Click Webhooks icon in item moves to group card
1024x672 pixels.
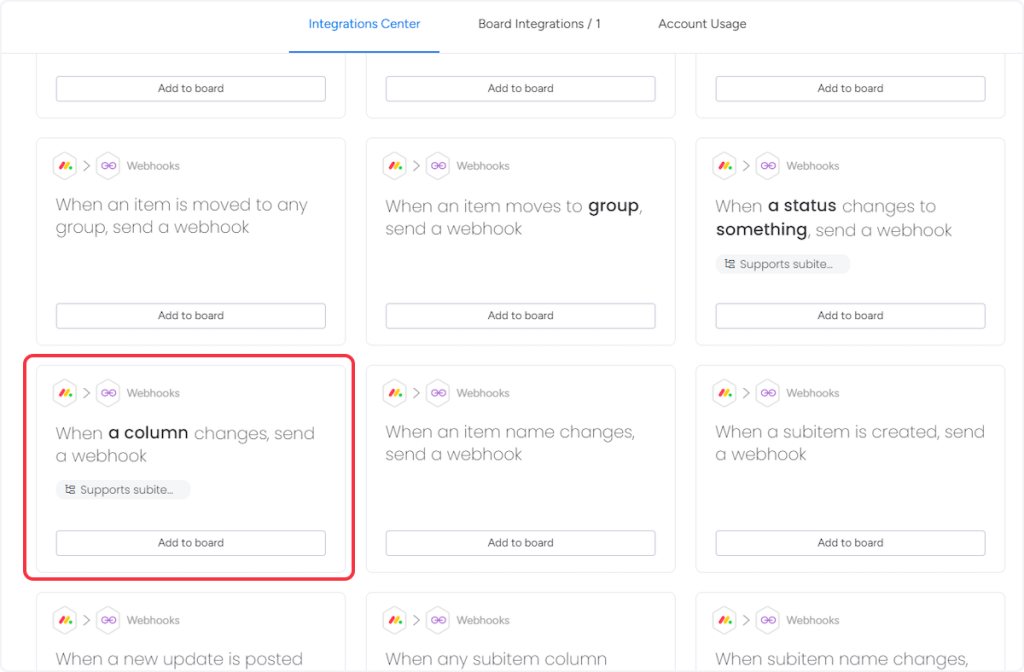(x=438, y=166)
